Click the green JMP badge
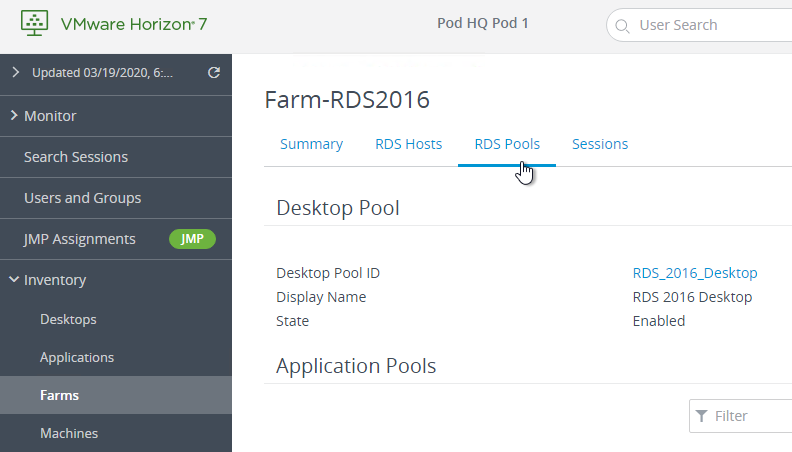792x452 pixels. click(x=192, y=239)
